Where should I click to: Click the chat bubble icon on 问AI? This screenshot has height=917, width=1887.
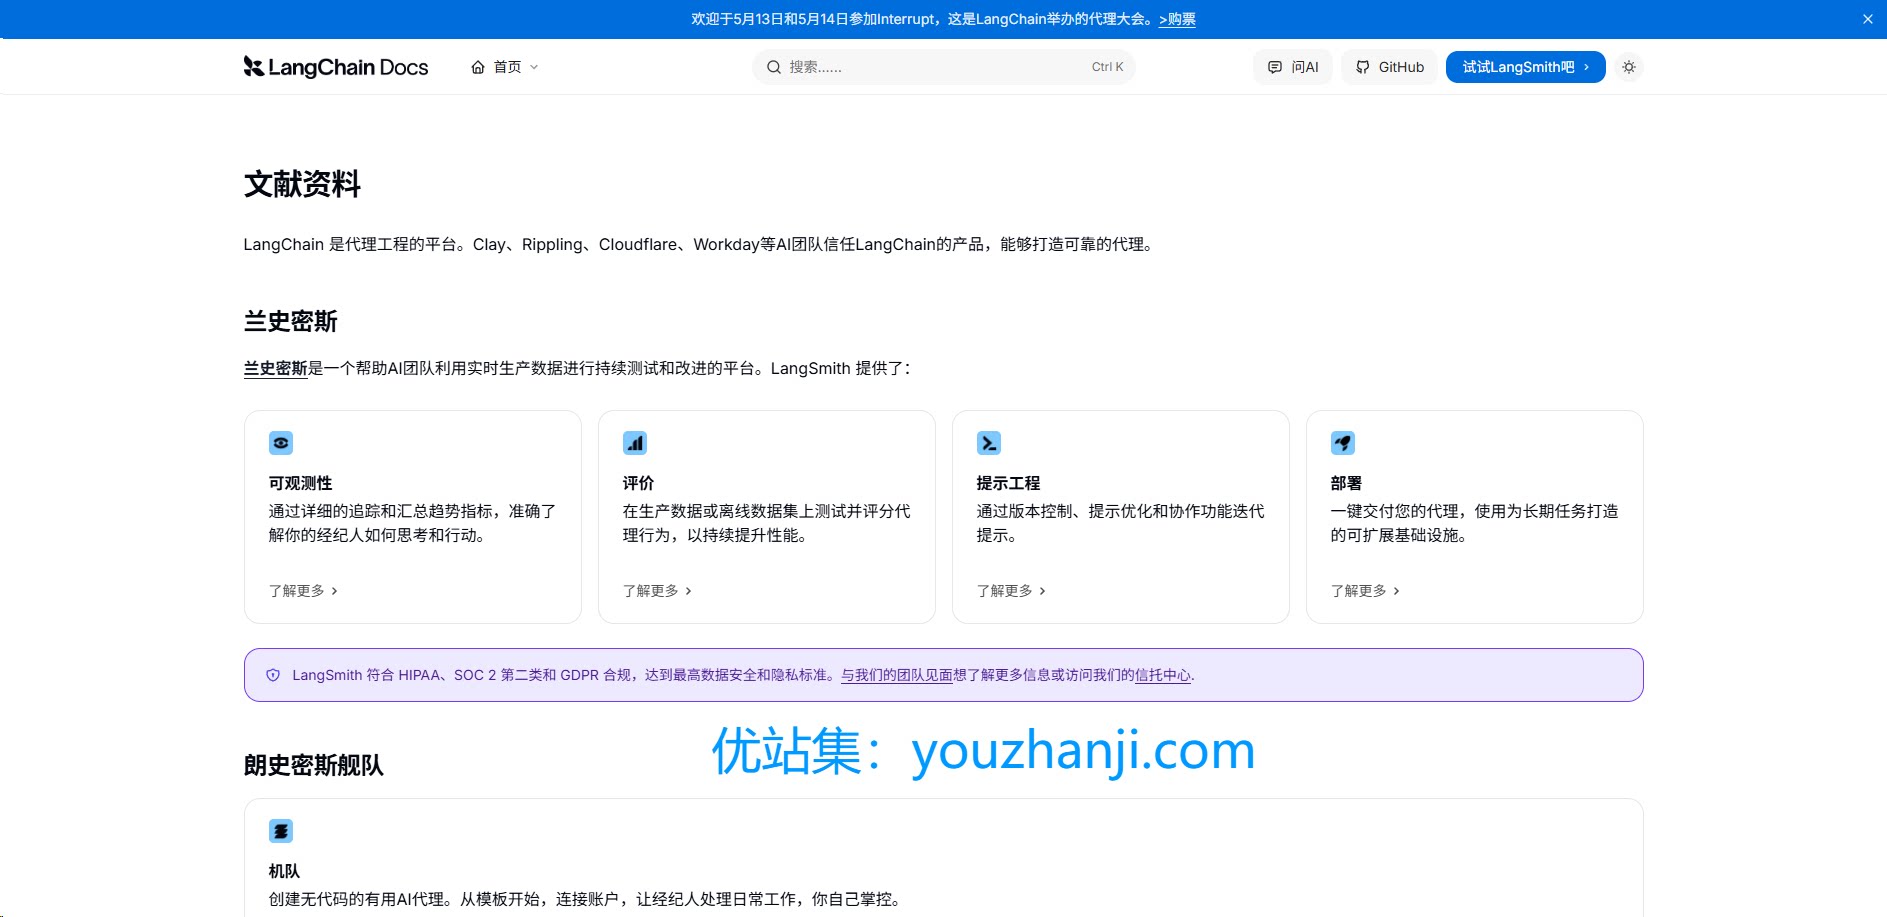point(1274,66)
